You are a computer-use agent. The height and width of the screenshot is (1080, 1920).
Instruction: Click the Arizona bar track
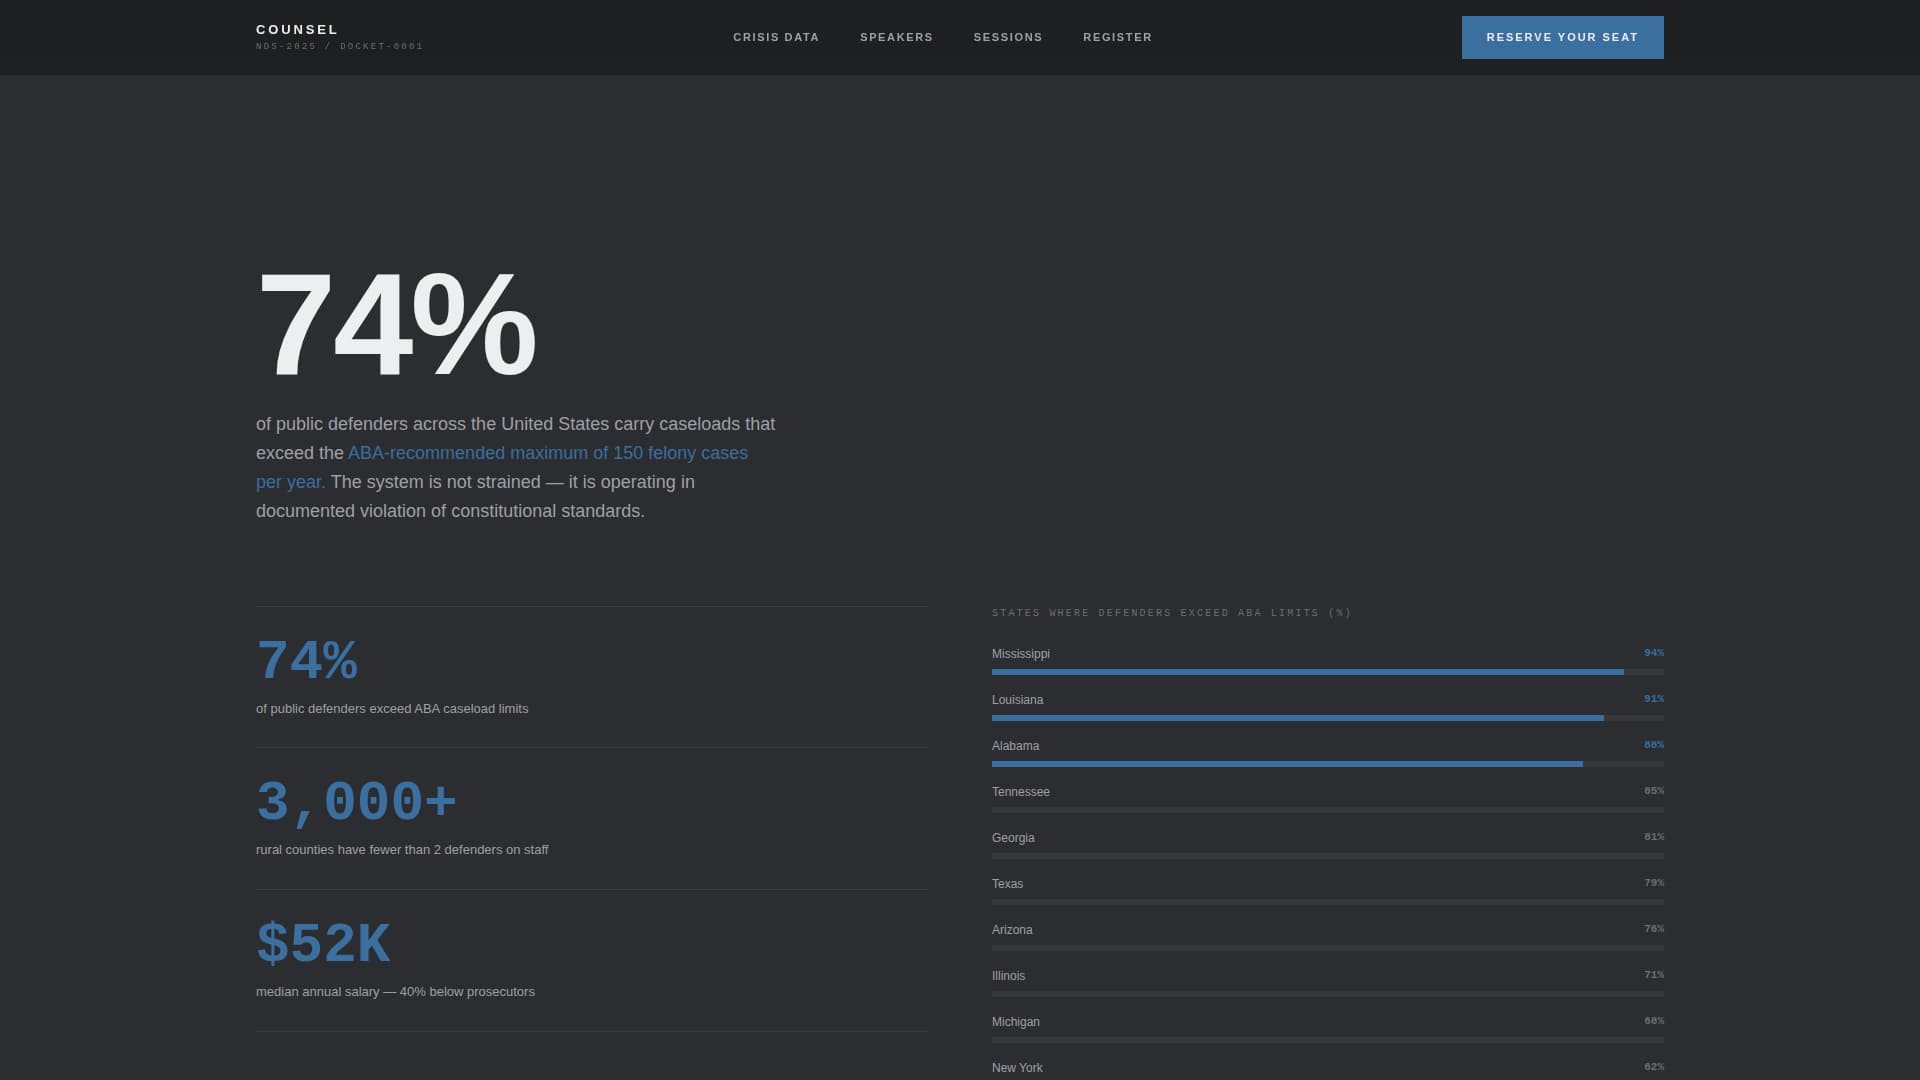pos(1328,948)
